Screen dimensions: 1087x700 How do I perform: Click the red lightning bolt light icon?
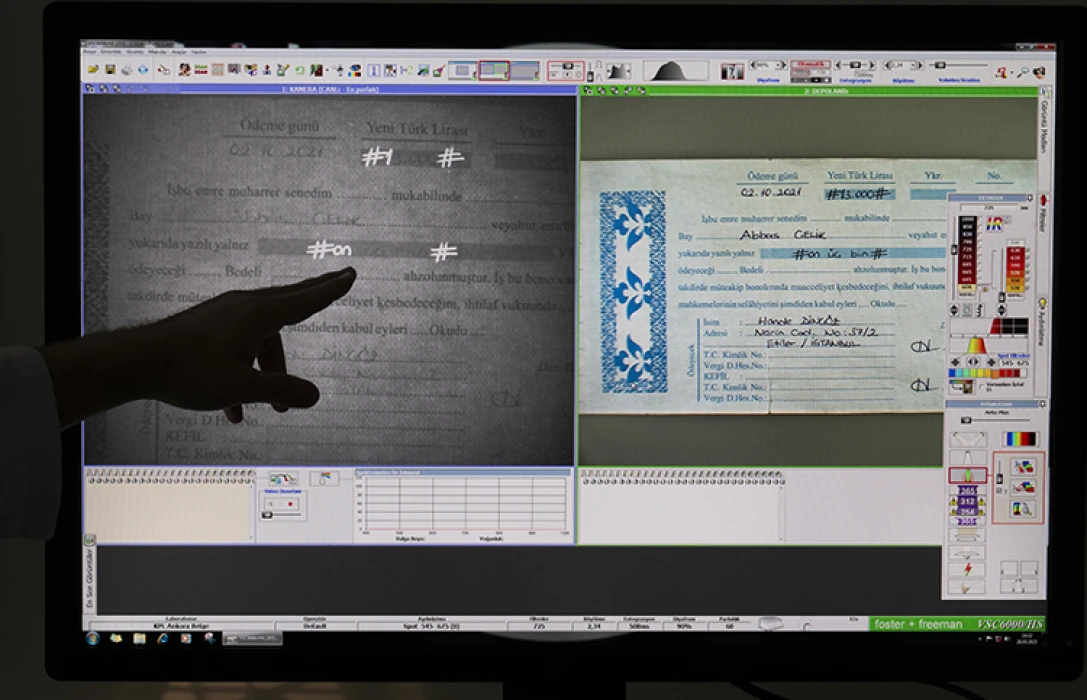[967, 569]
